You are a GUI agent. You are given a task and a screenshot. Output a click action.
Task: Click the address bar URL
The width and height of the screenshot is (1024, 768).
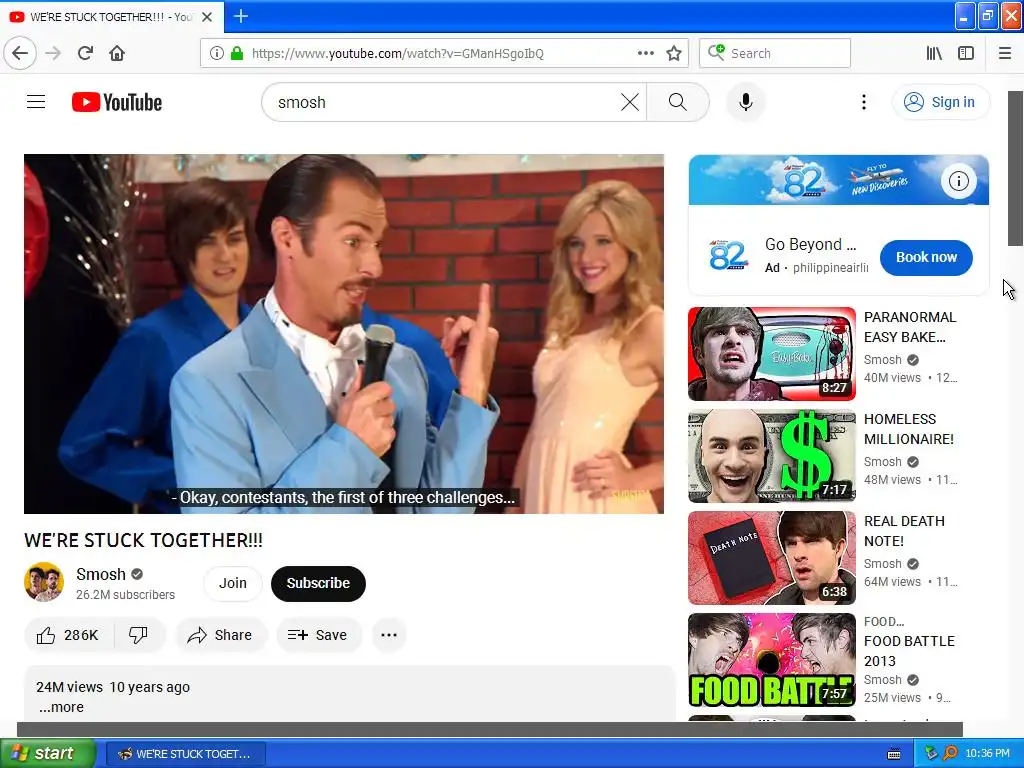click(398, 54)
